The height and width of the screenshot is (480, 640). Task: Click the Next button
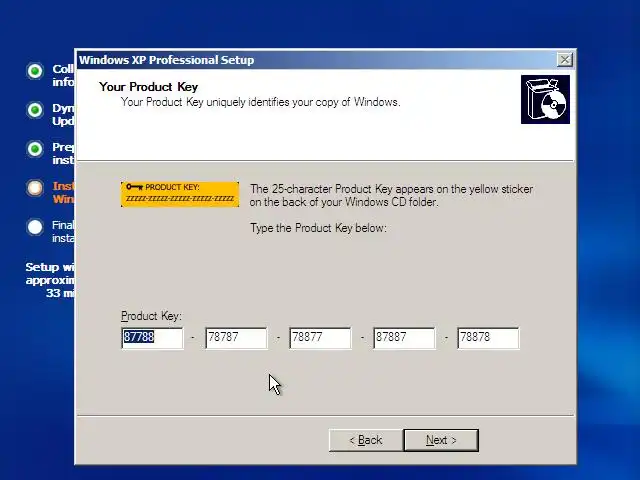click(x=441, y=440)
